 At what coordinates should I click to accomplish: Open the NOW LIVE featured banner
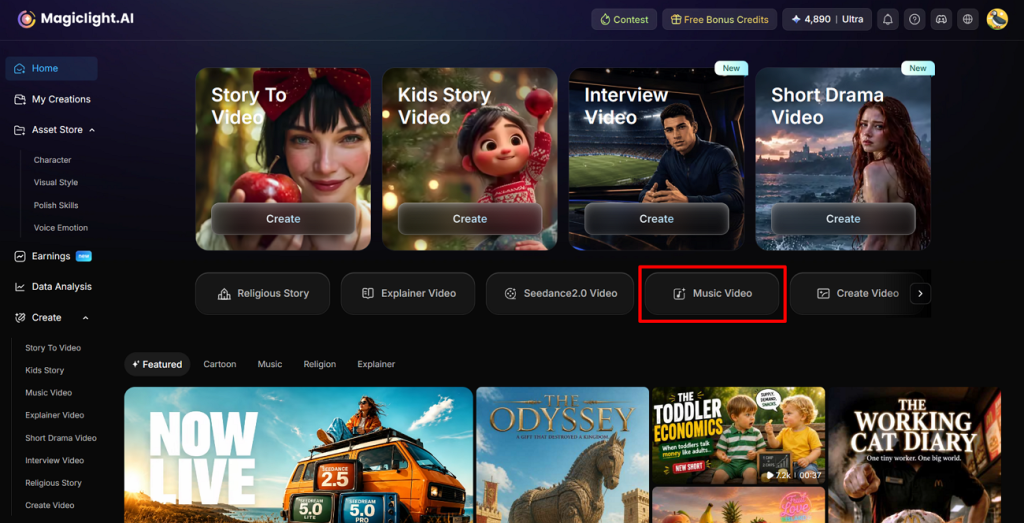pos(298,455)
